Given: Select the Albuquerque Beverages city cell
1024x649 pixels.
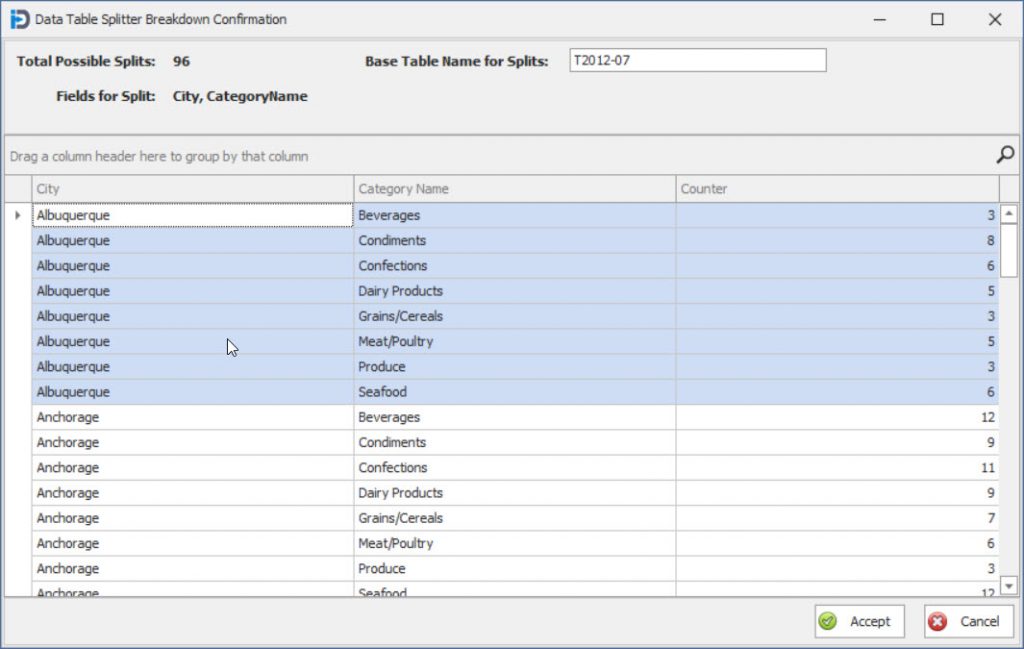Looking at the screenshot, I should (x=192, y=215).
